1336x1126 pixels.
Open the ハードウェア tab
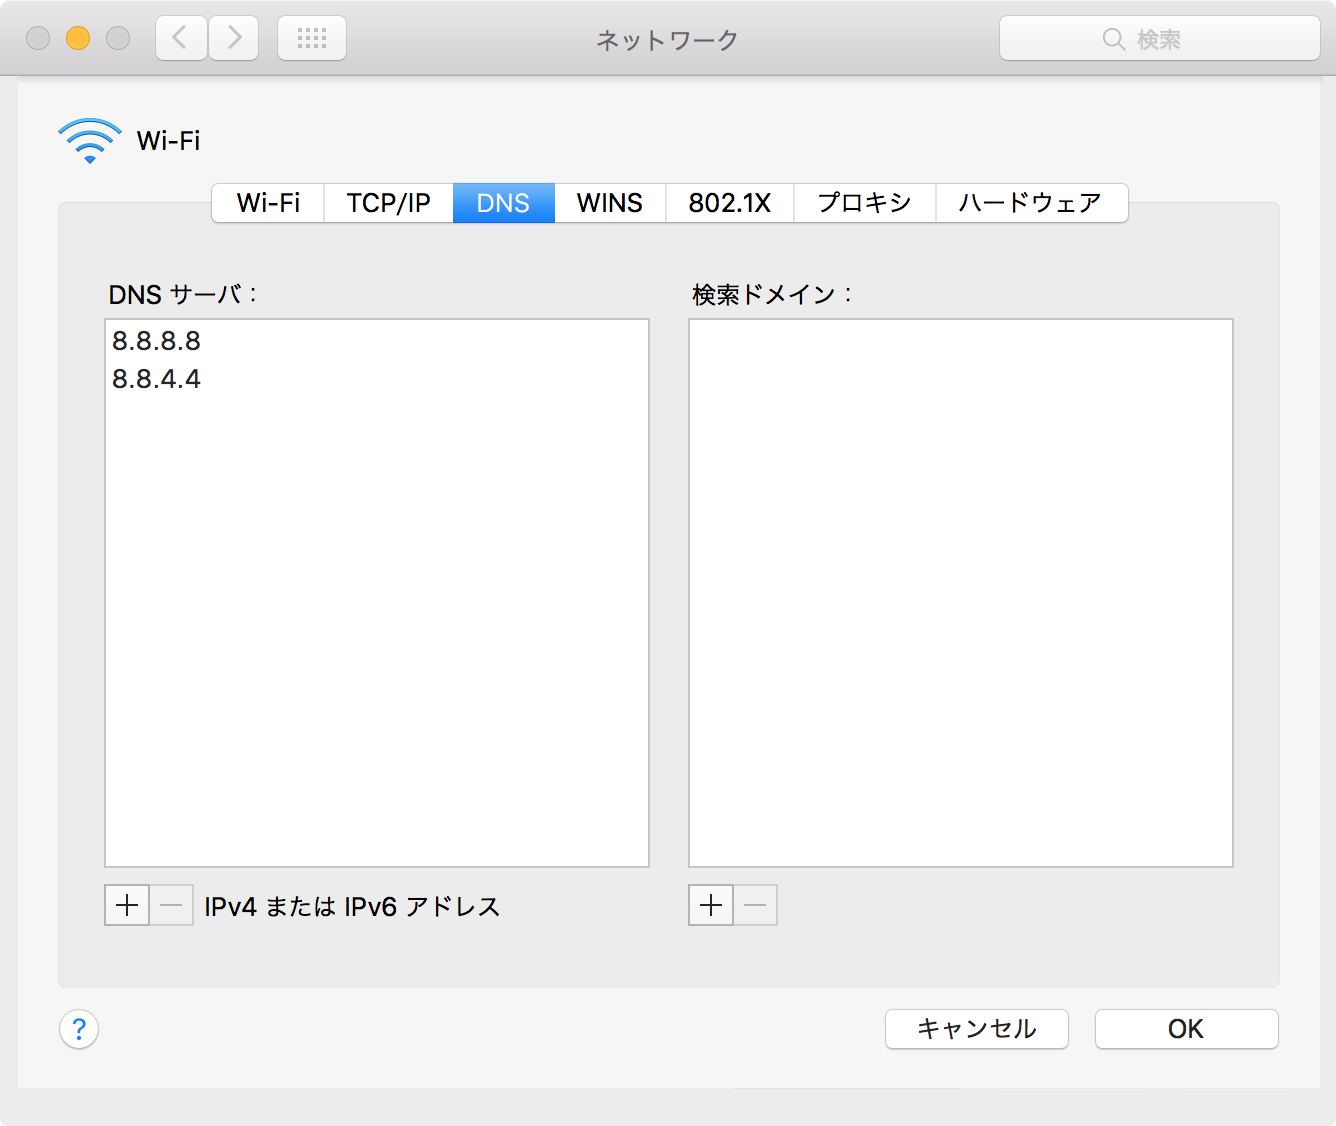click(1030, 203)
